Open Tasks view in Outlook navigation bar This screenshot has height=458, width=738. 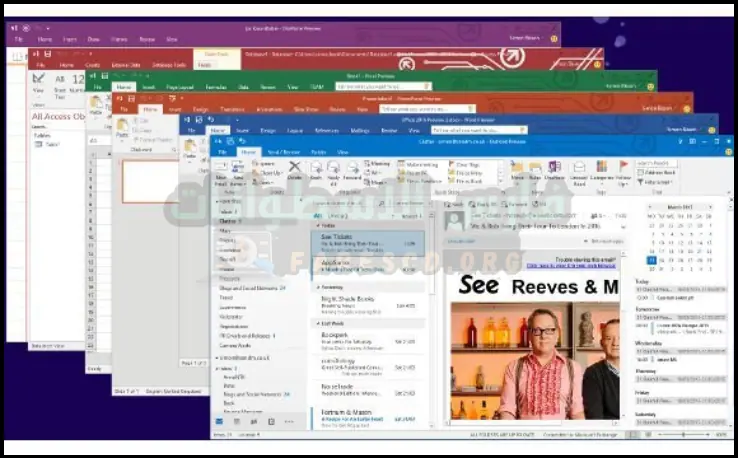272,421
